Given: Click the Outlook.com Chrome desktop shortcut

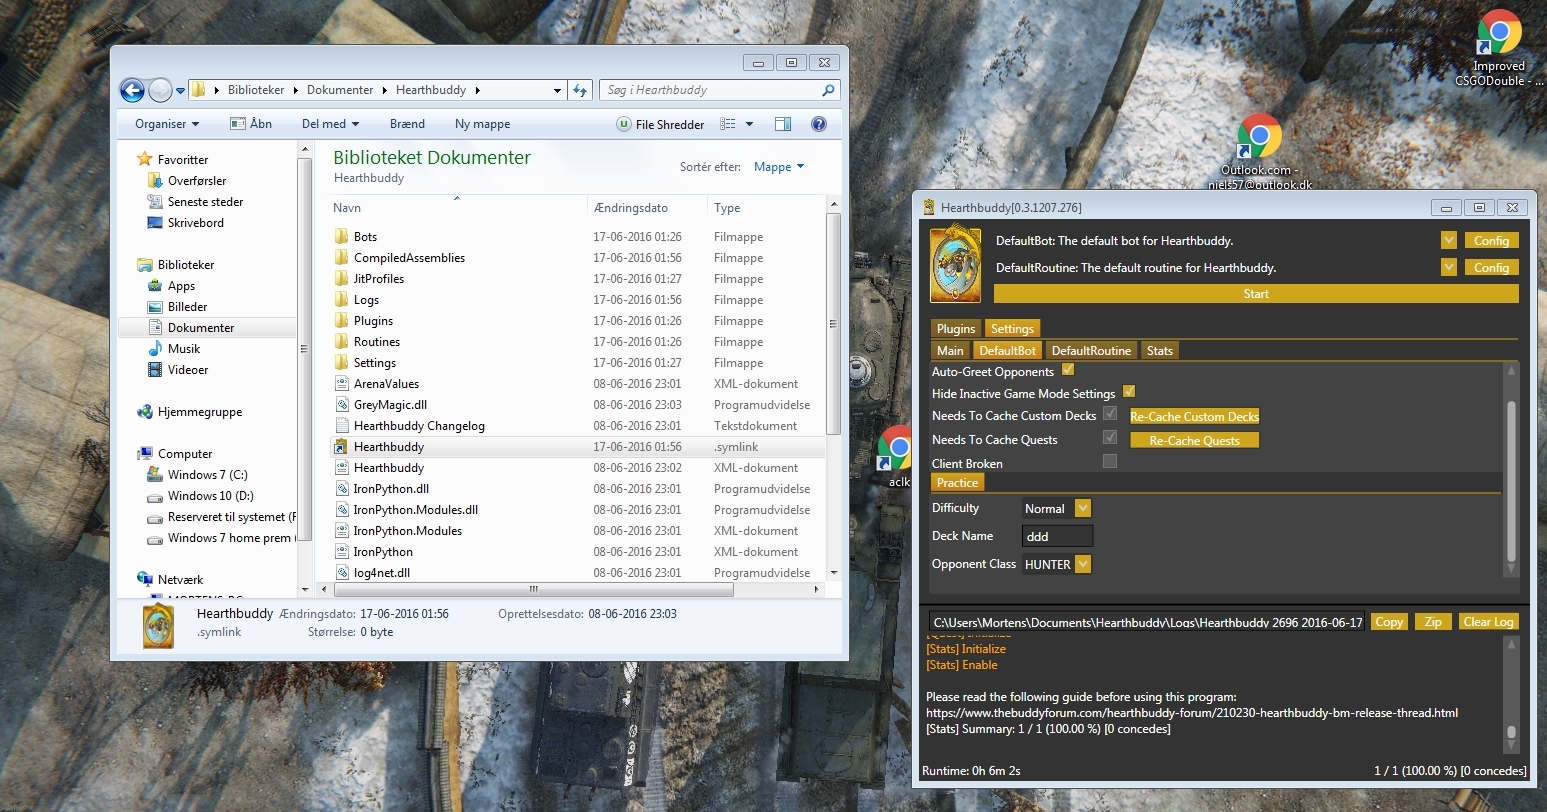Looking at the screenshot, I should [x=1259, y=152].
